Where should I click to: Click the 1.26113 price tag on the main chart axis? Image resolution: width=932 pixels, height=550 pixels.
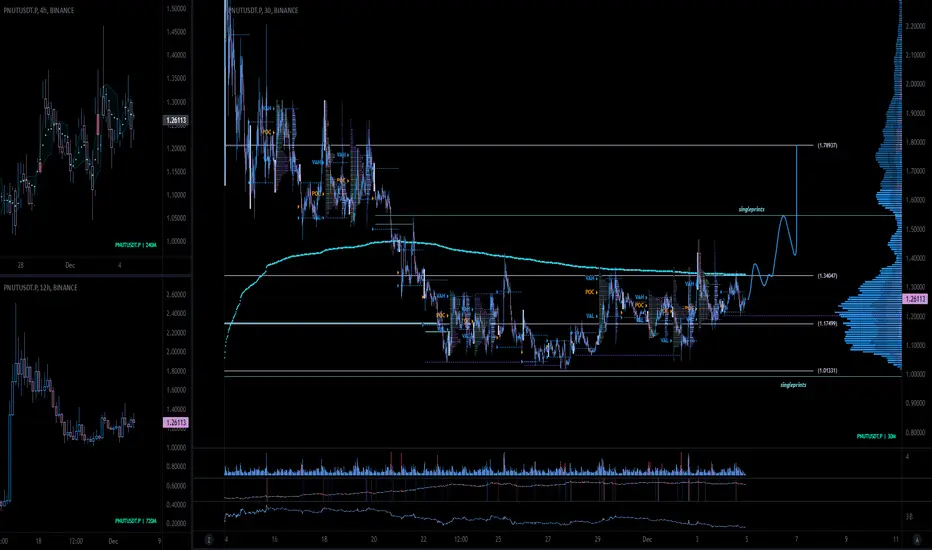pos(915,299)
